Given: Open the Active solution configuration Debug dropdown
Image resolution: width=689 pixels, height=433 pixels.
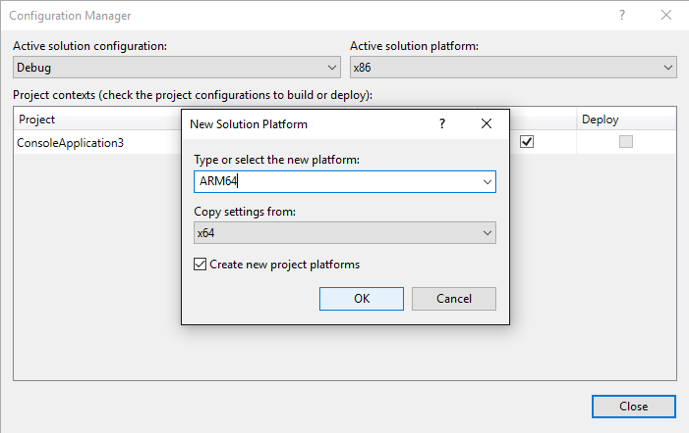Looking at the screenshot, I should [177, 68].
